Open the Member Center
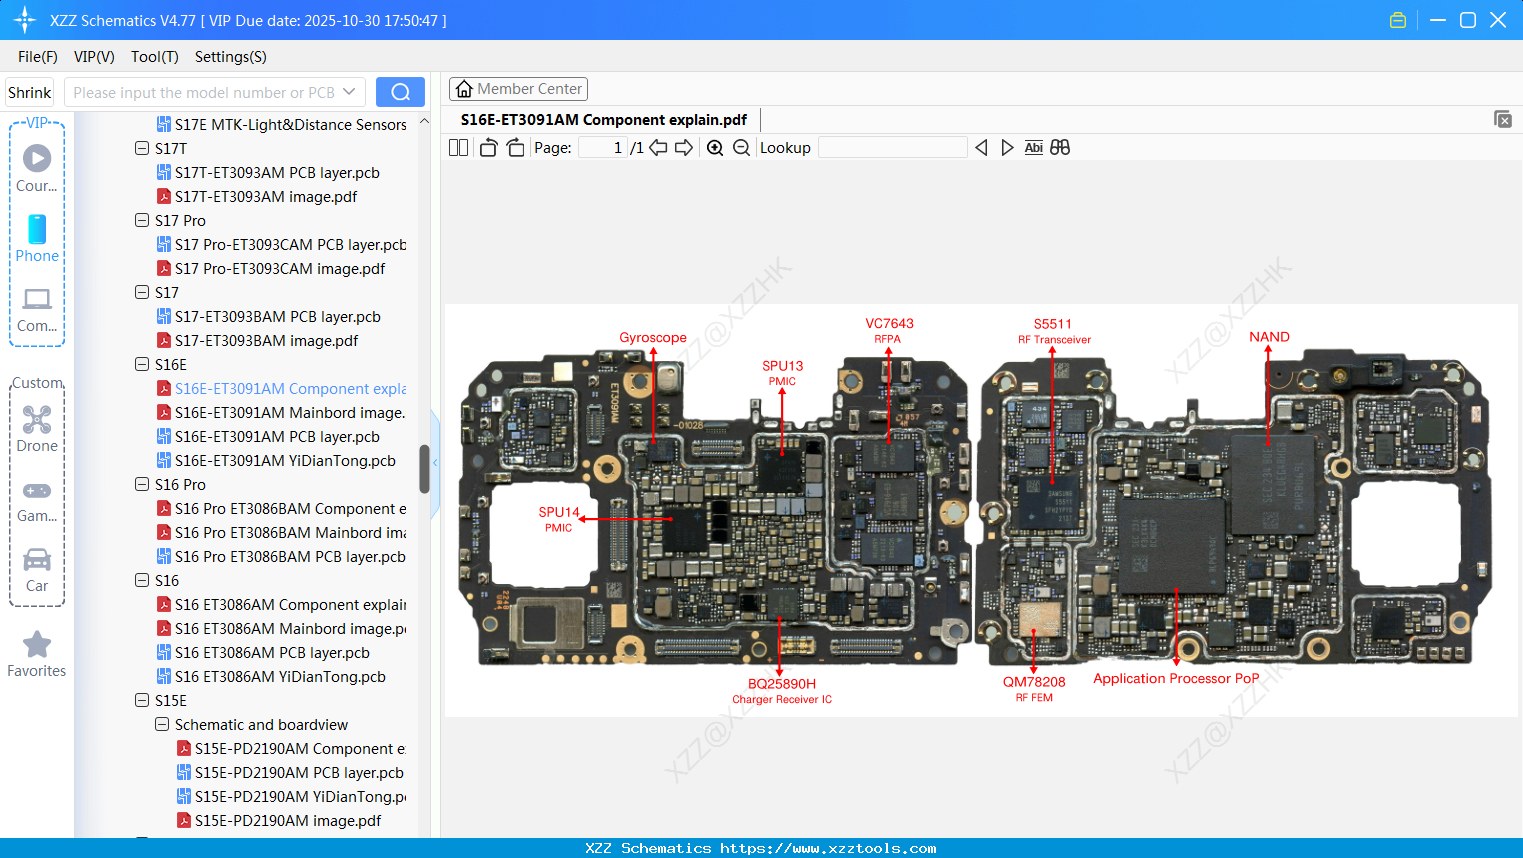The height and width of the screenshot is (858, 1523). tap(518, 88)
